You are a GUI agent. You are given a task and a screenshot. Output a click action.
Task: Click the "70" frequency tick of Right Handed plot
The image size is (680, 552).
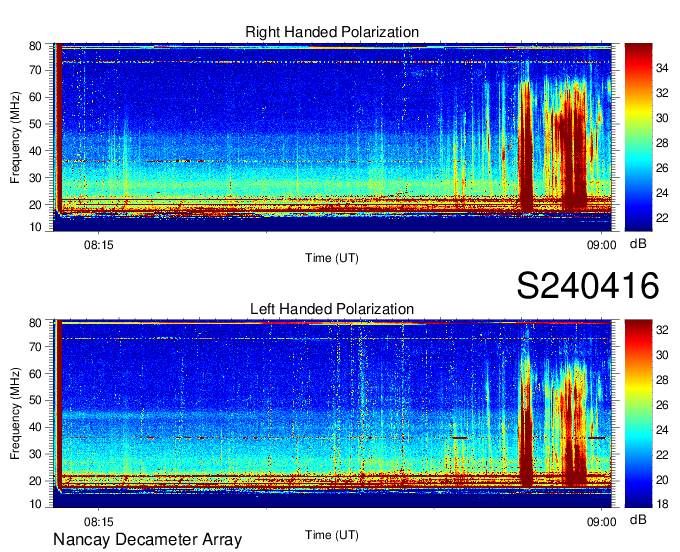coord(36,70)
